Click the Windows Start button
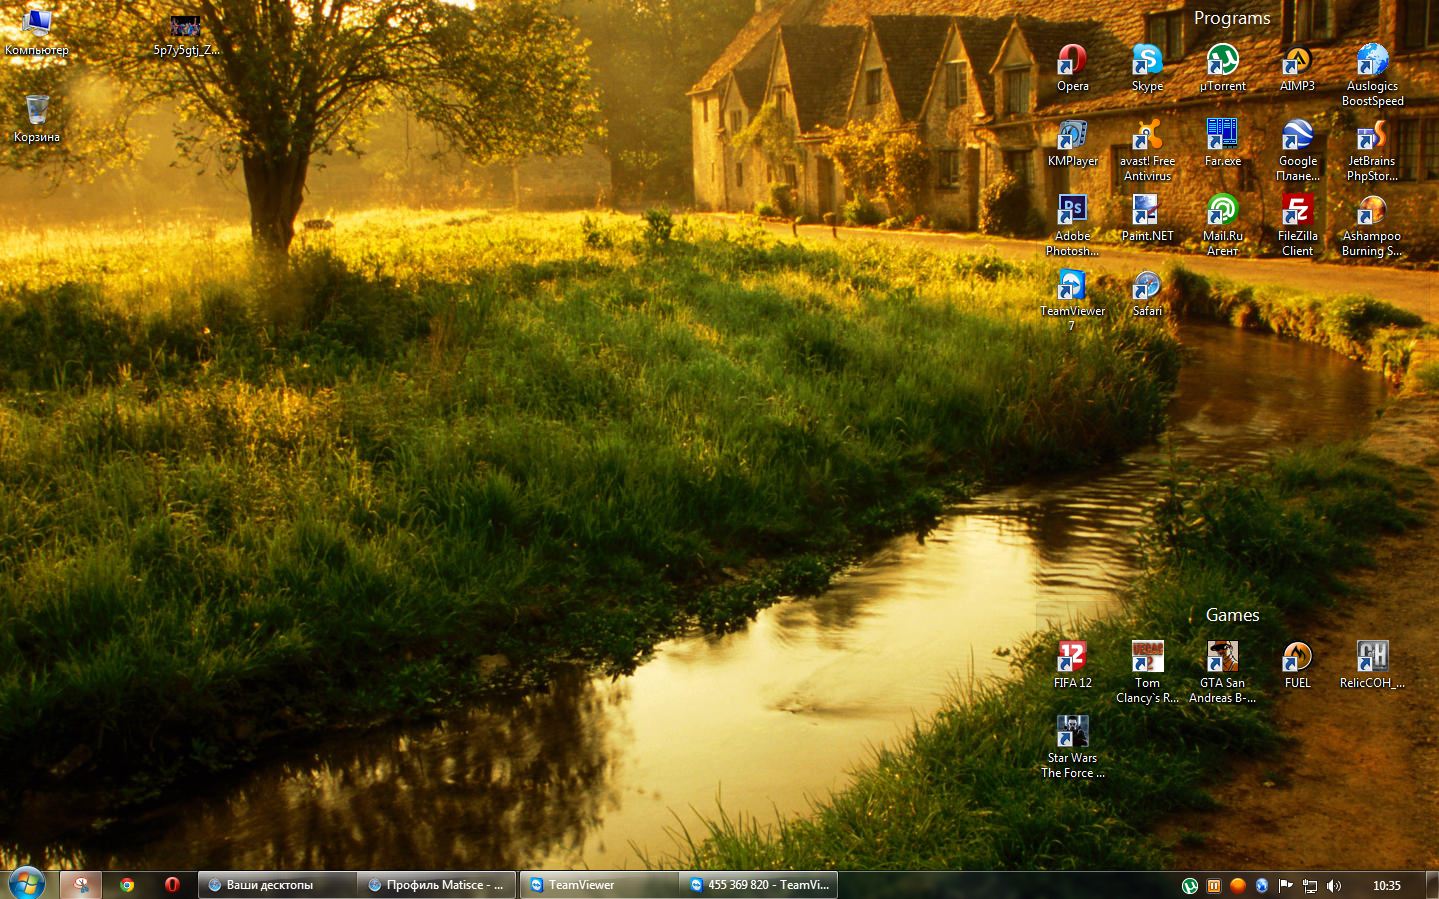Viewport: 1439px width, 899px height. tap(27, 884)
